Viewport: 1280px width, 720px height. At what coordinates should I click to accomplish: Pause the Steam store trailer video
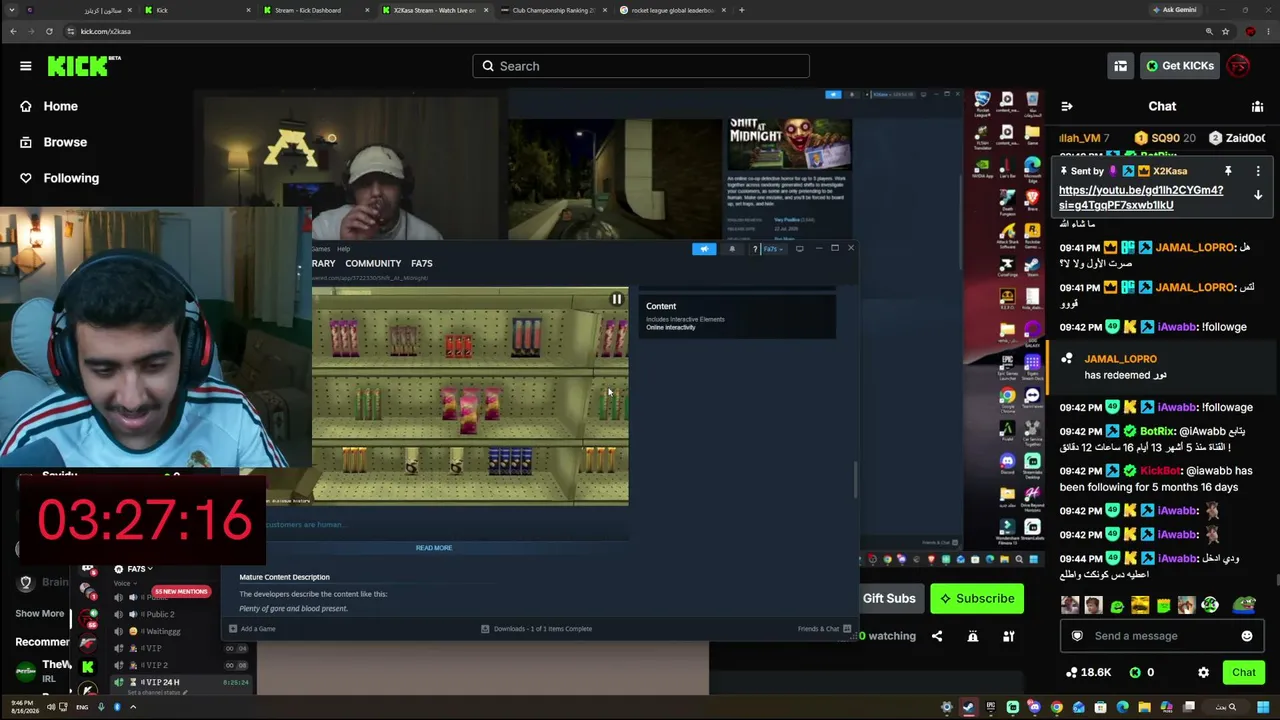617,299
